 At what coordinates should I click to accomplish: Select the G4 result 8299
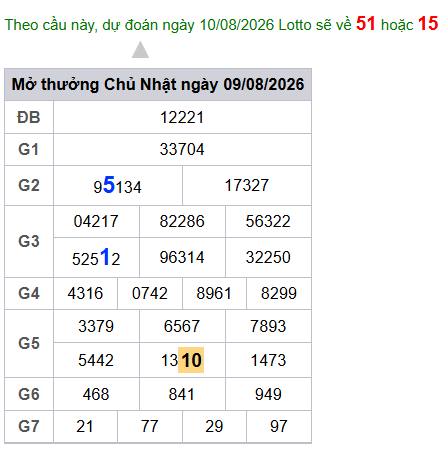(279, 293)
